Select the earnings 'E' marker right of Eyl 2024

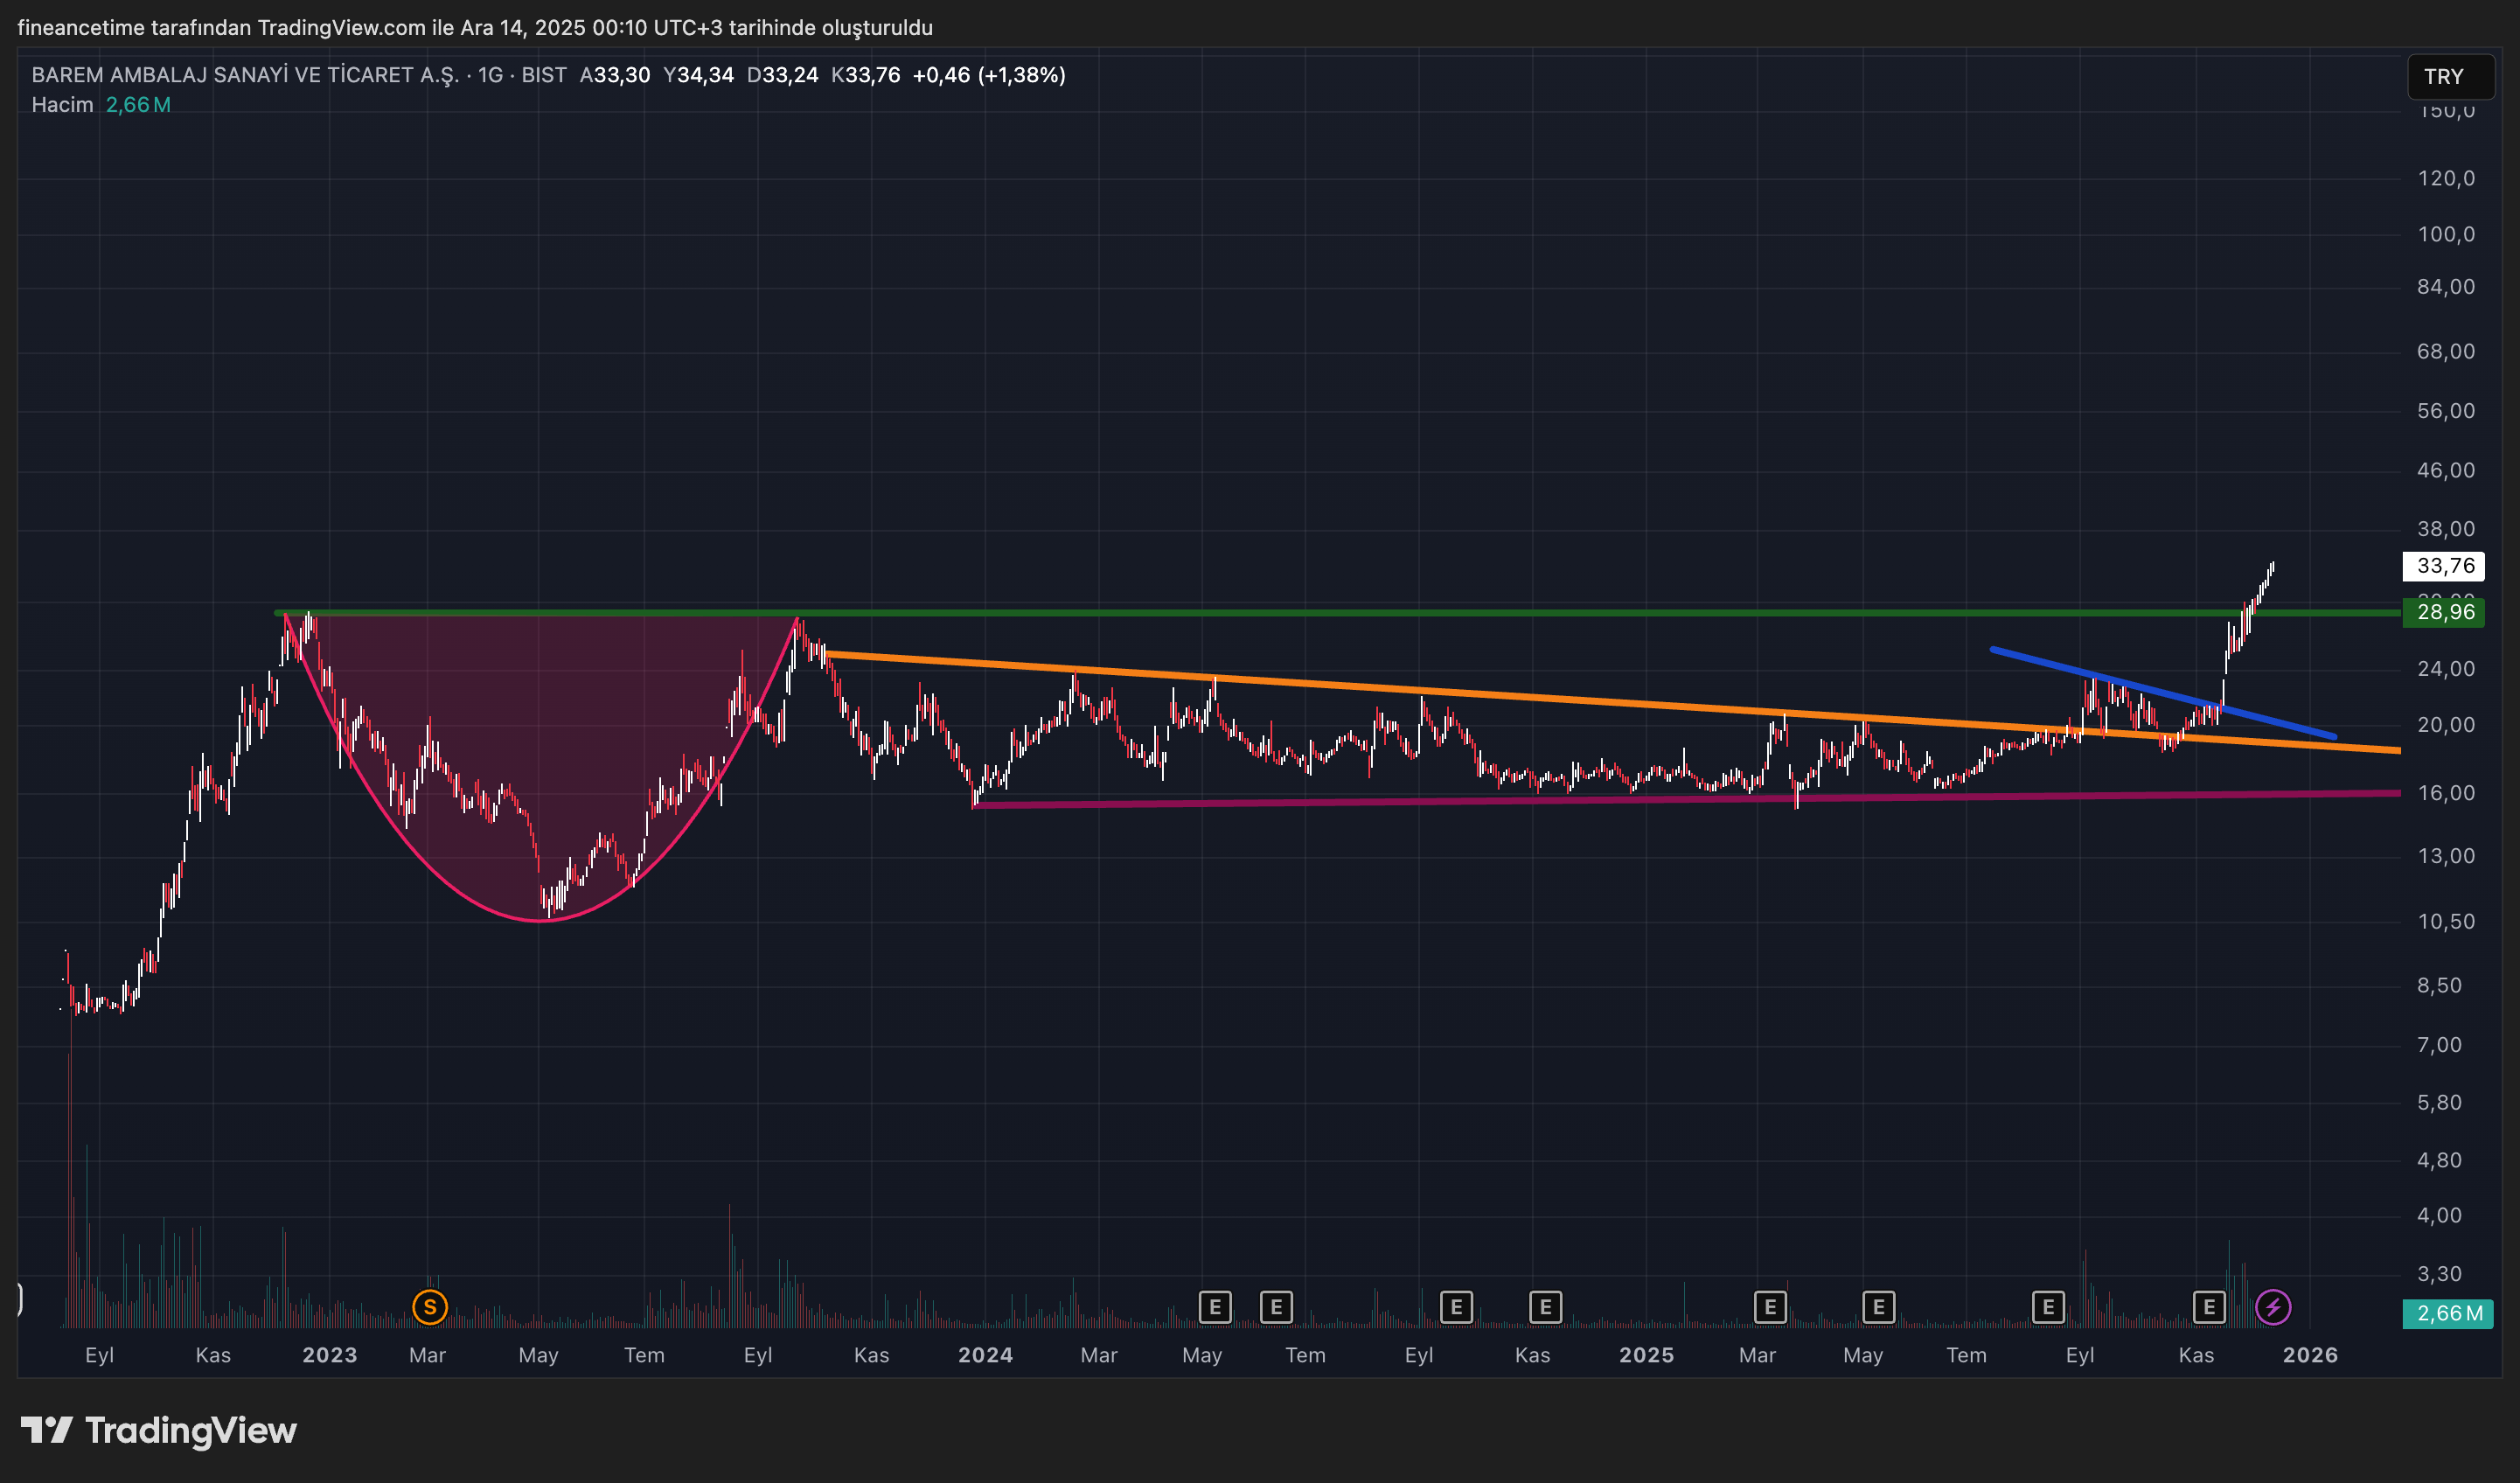point(1456,1306)
